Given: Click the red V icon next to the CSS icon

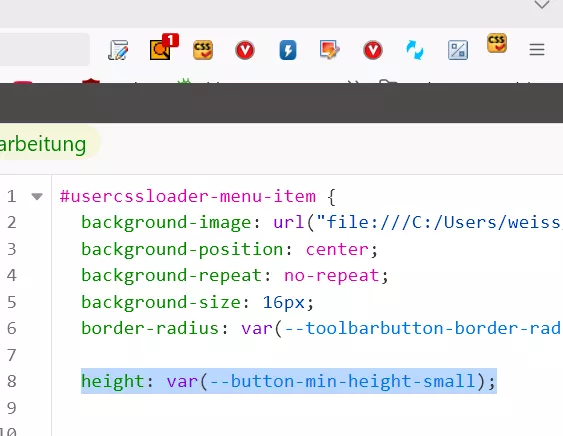Looking at the screenshot, I should tap(245, 50).
